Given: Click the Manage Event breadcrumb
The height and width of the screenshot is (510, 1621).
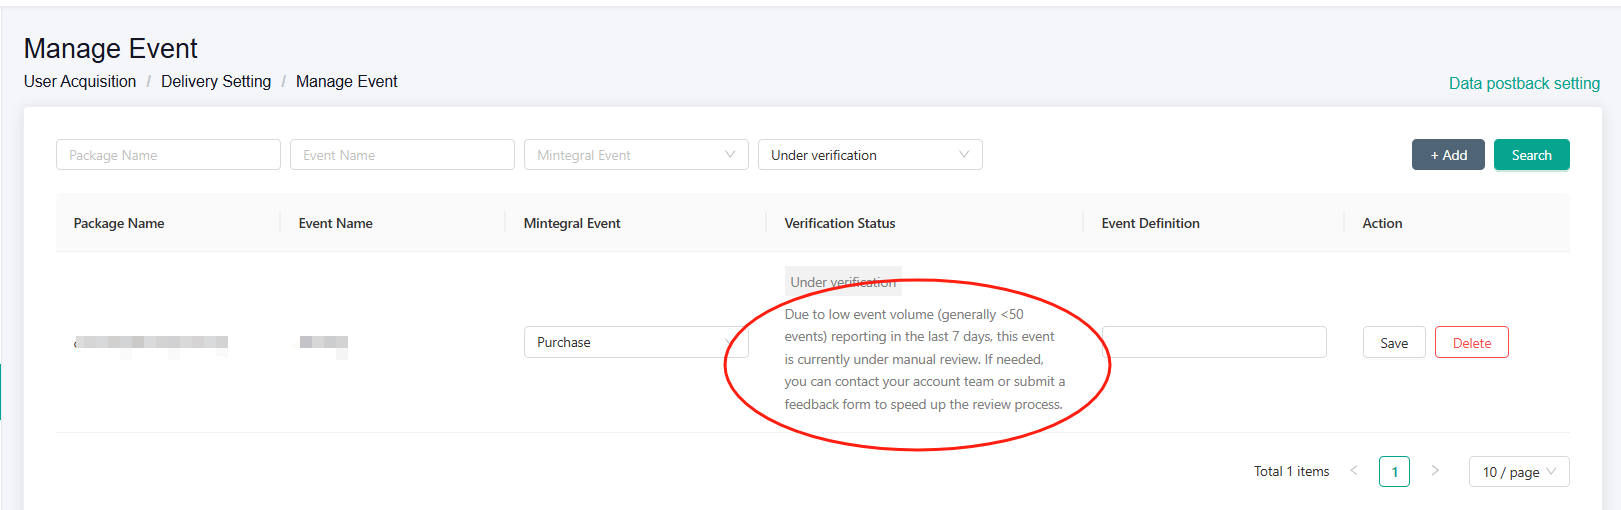Looking at the screenshot, I should click(346, 81).
